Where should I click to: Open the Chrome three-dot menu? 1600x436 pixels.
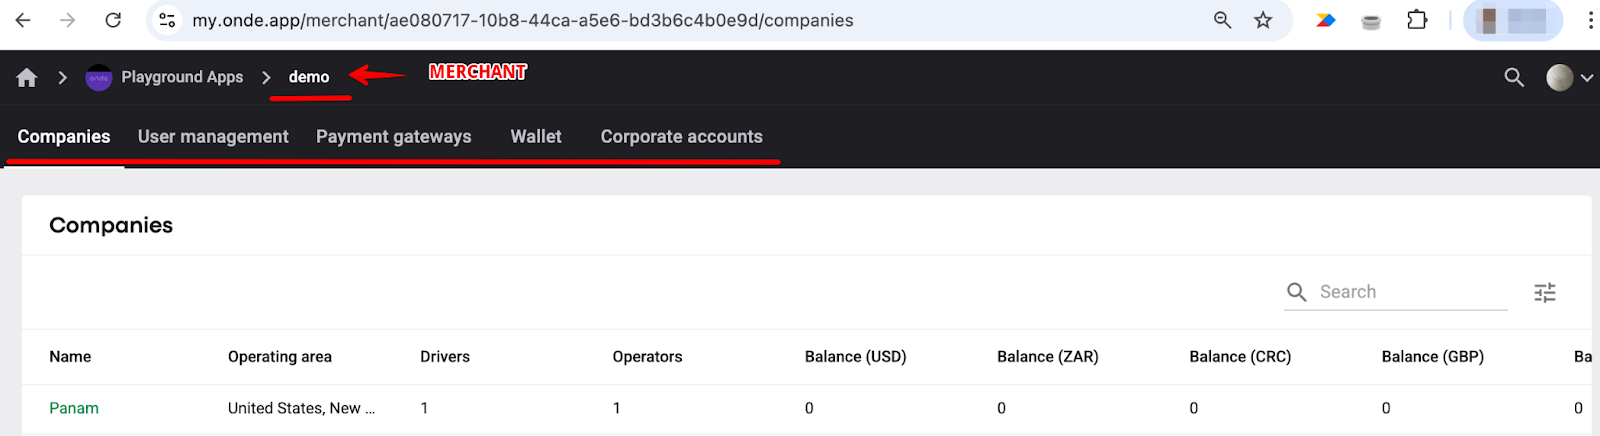1589,20
